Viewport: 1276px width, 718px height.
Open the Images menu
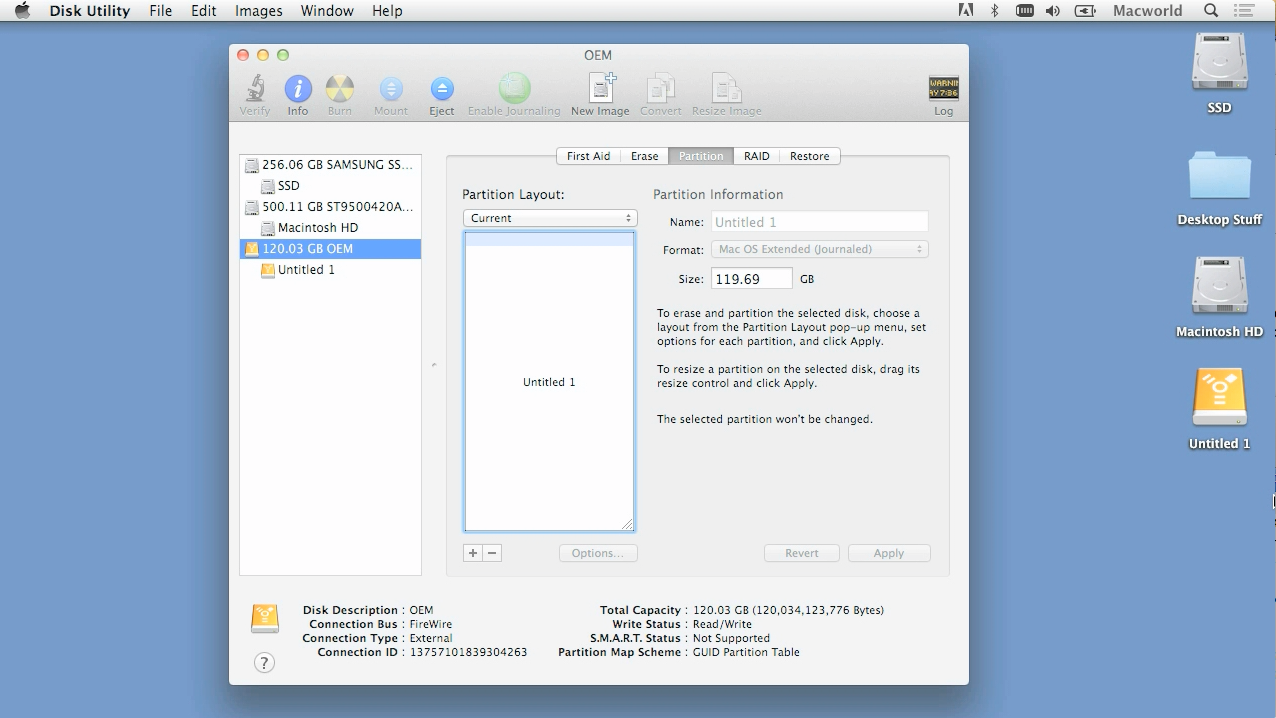[258, 11]
